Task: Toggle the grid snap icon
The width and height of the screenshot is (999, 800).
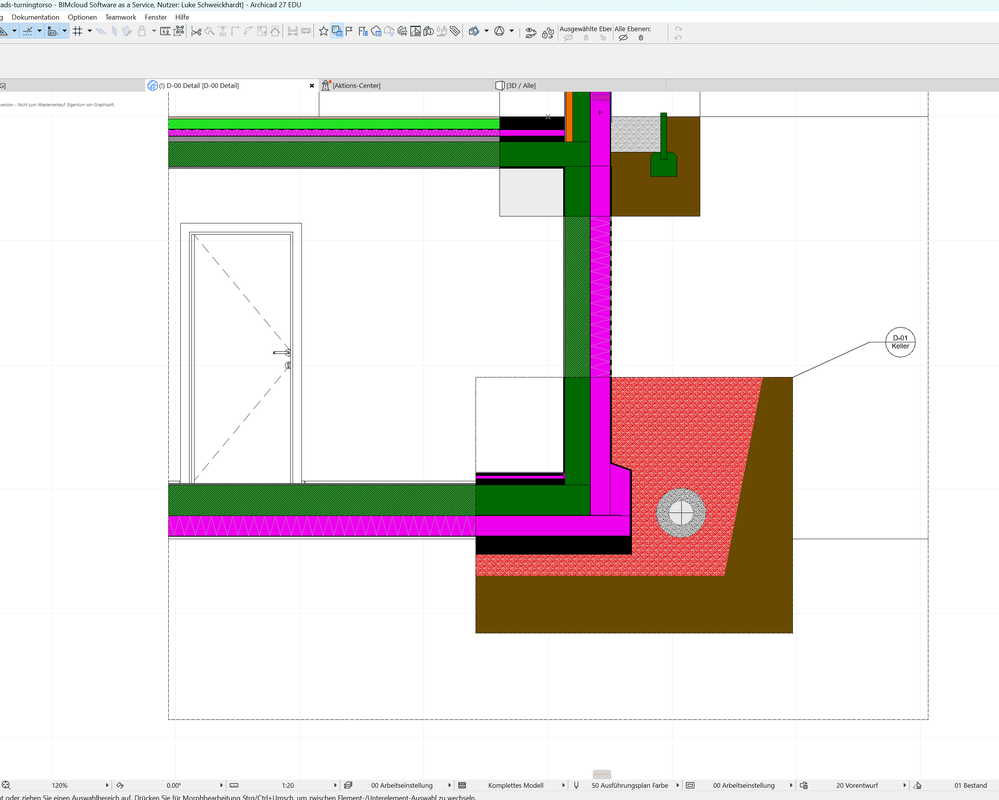Action: pyautogui.click(x=77, y=31)
